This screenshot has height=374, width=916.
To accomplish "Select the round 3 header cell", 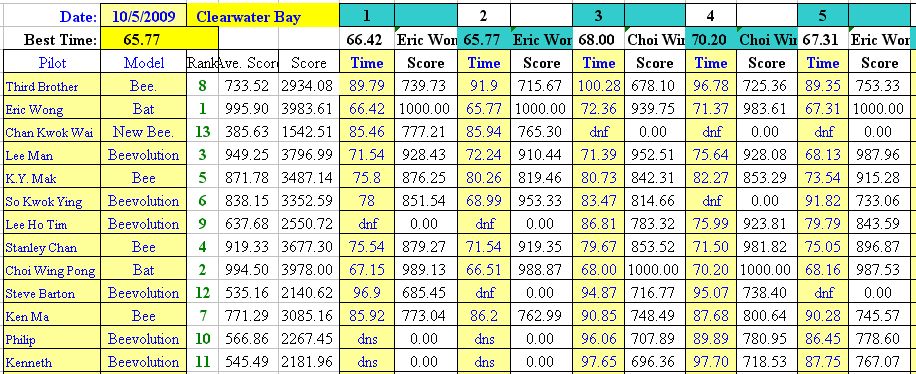I will click(599, 16).
